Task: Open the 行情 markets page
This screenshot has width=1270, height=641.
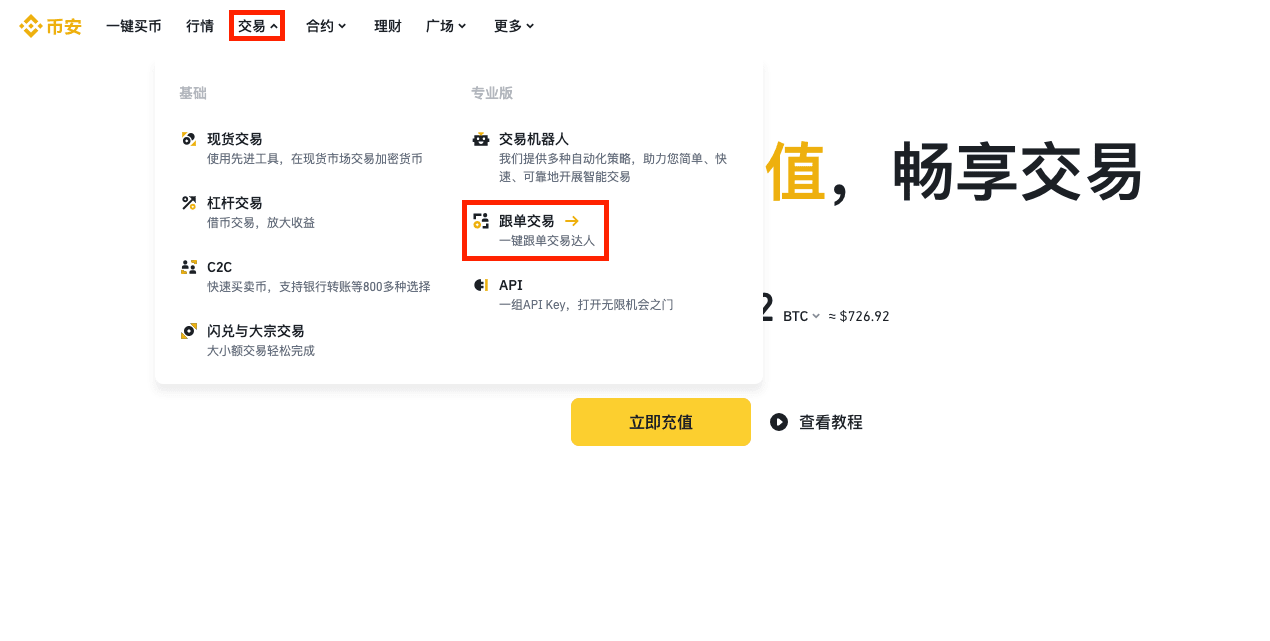Action: (200, 26)
